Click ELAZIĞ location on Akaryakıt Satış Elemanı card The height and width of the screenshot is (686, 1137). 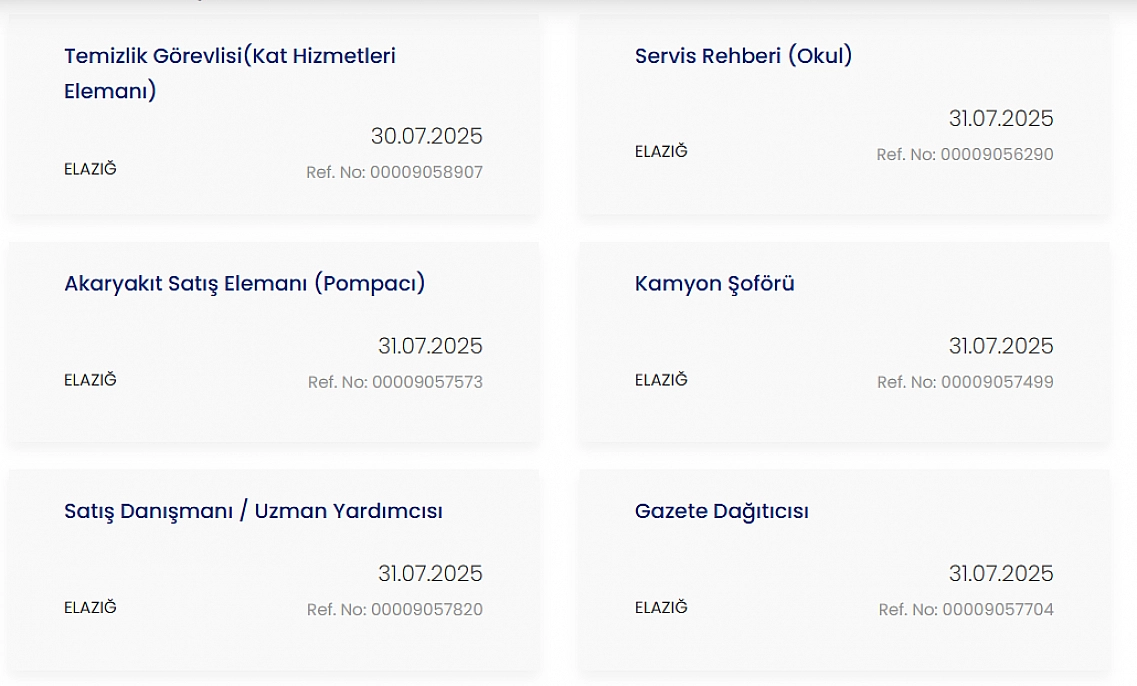(90, 380)
